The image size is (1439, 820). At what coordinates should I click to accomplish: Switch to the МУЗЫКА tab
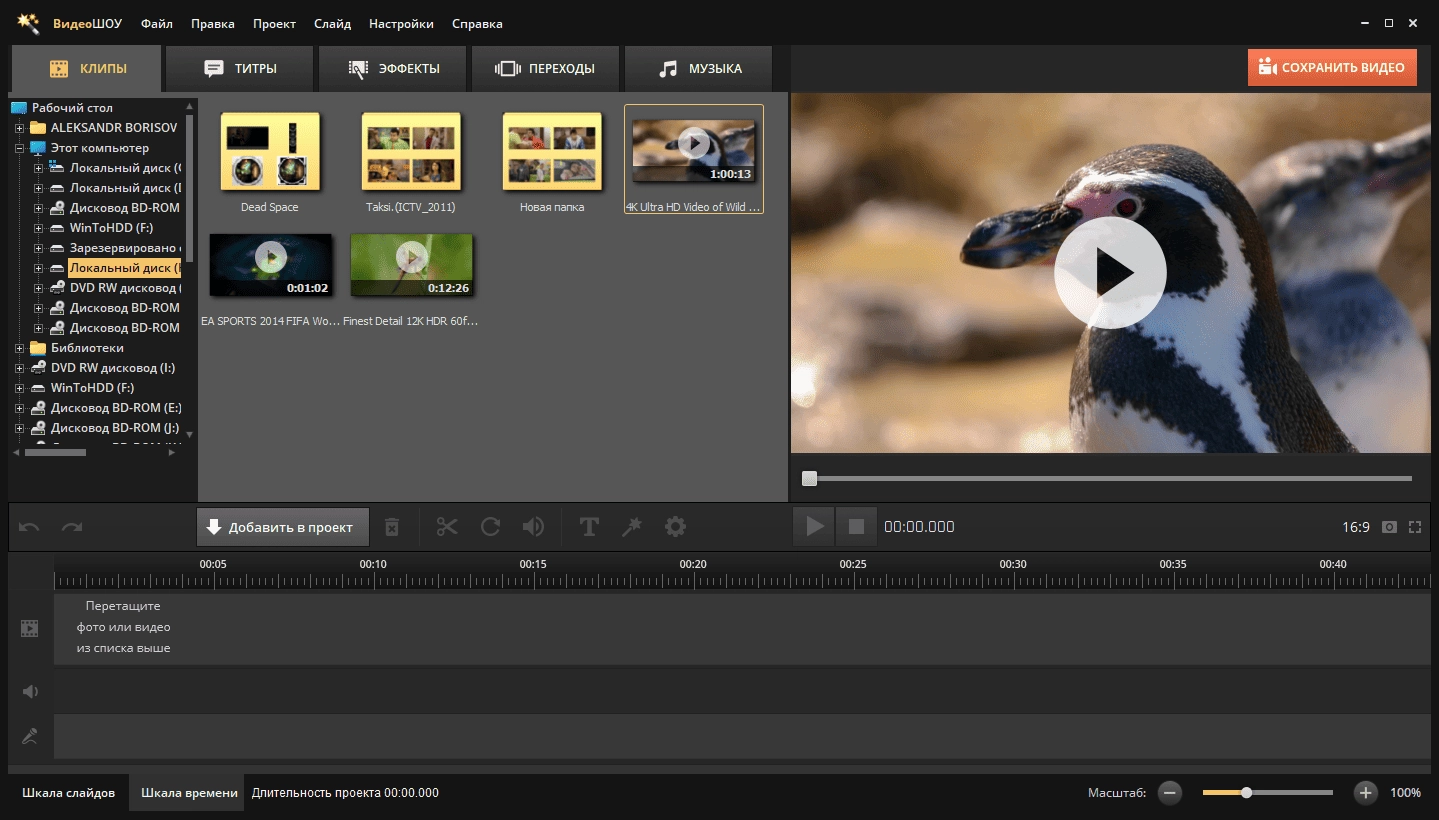[699, 69]
